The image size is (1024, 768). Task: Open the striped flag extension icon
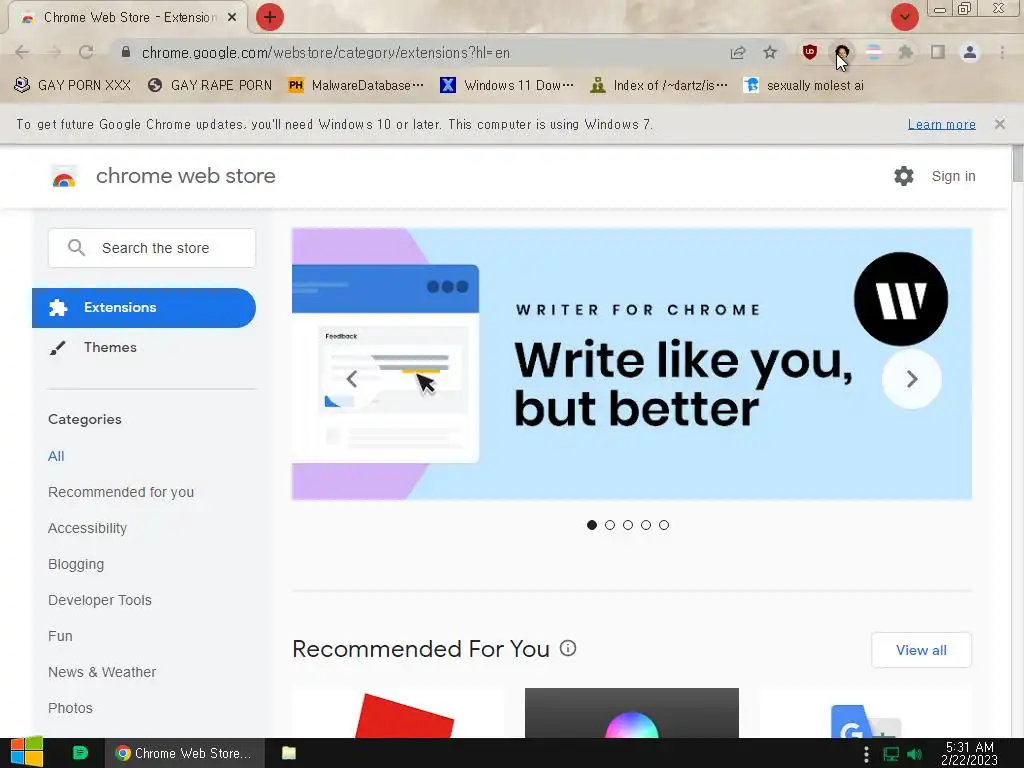(x=874, y=52)
